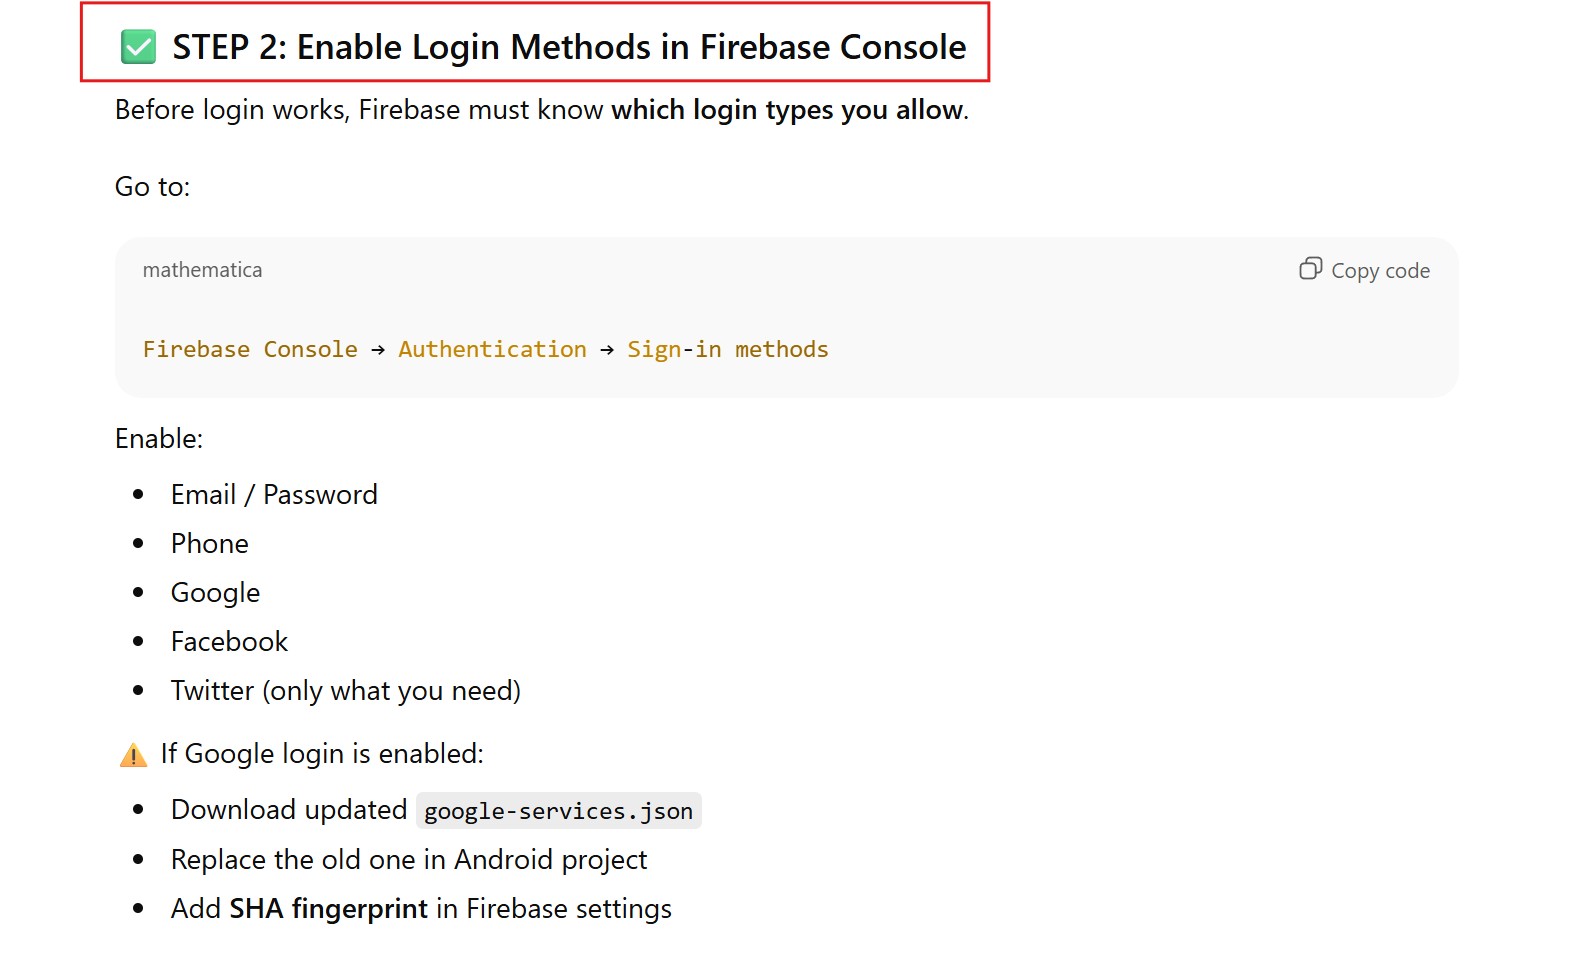The width and height of the screenshot is (1569, 958).
Task: Click the Google list item
Action: click(x=215, y=593)
